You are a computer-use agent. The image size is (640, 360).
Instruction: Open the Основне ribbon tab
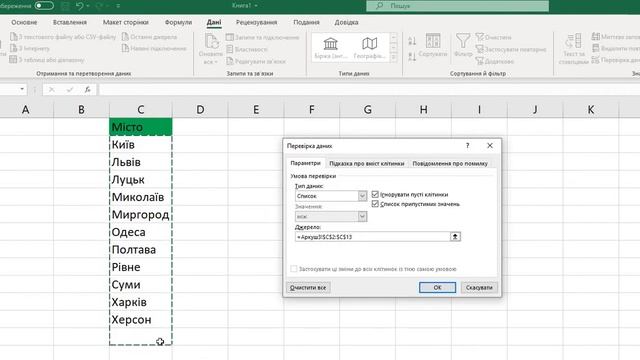(x=24, y=22)
